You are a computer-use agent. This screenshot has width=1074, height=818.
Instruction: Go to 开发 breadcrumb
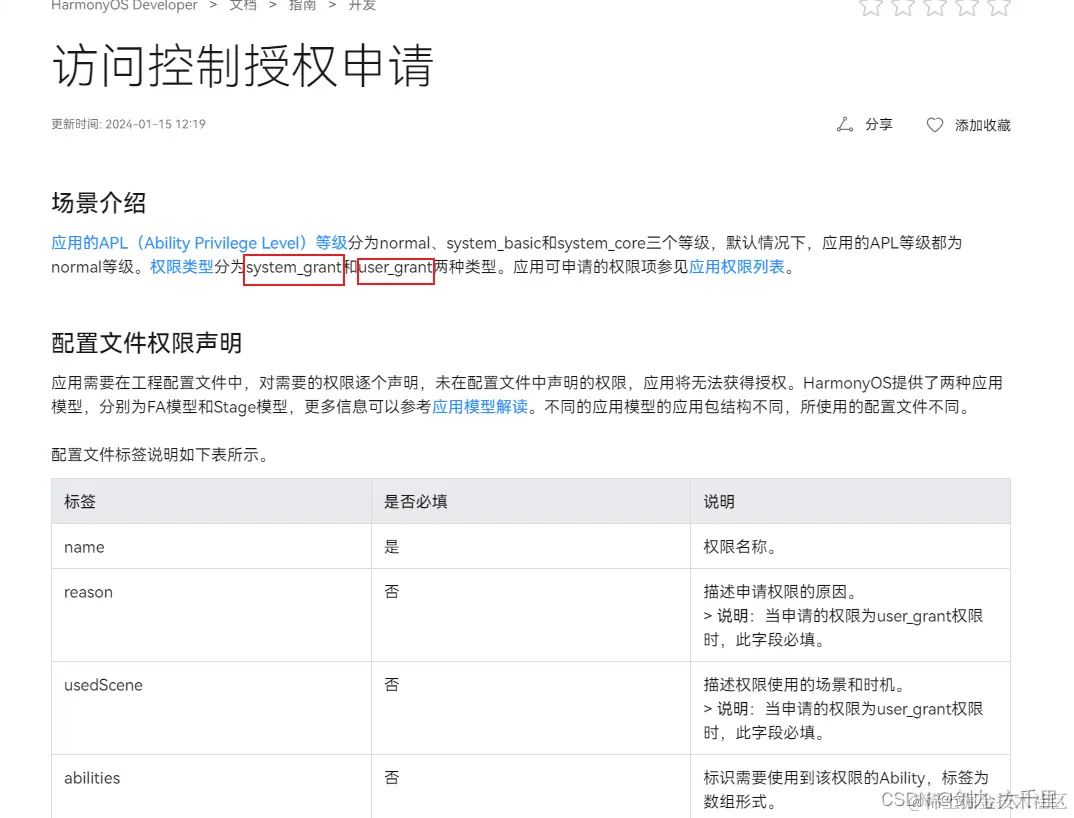362,5
